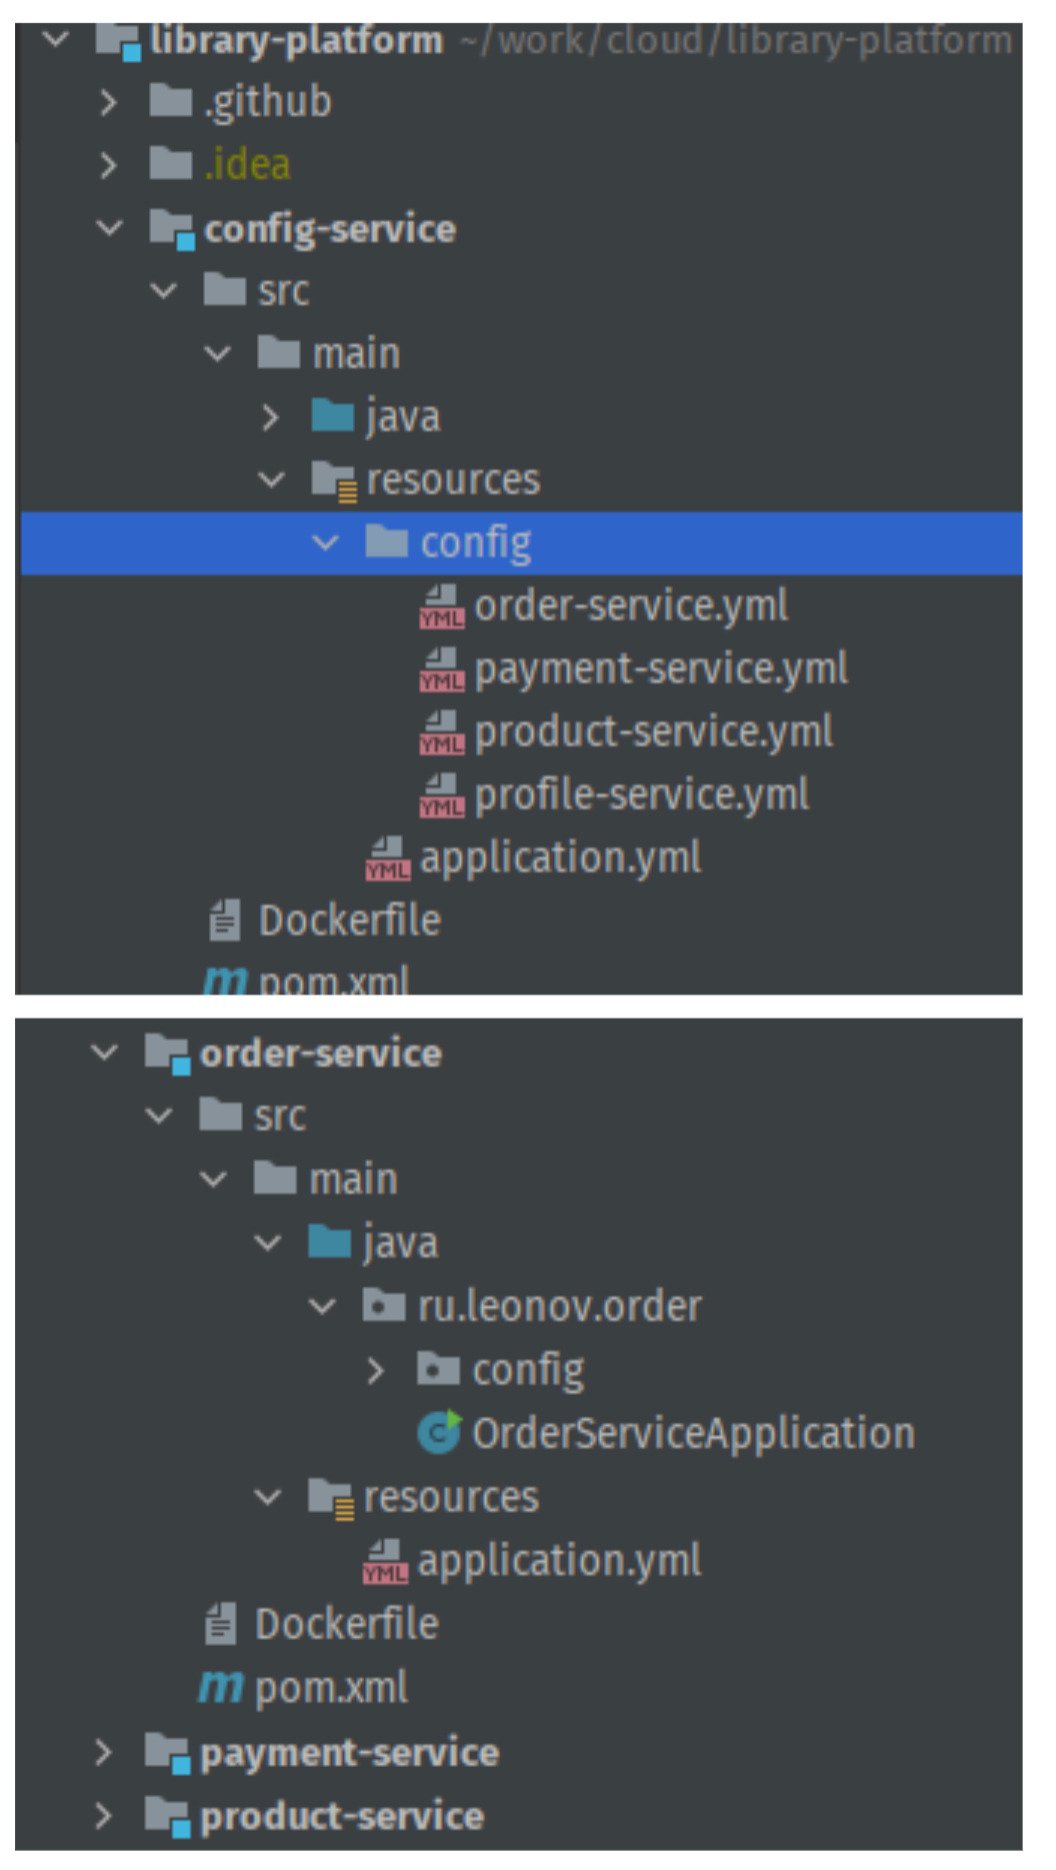Screen dimensions: 1056x1870
Task: Collapse main chevron under config-service
Action: pos(217,354)
